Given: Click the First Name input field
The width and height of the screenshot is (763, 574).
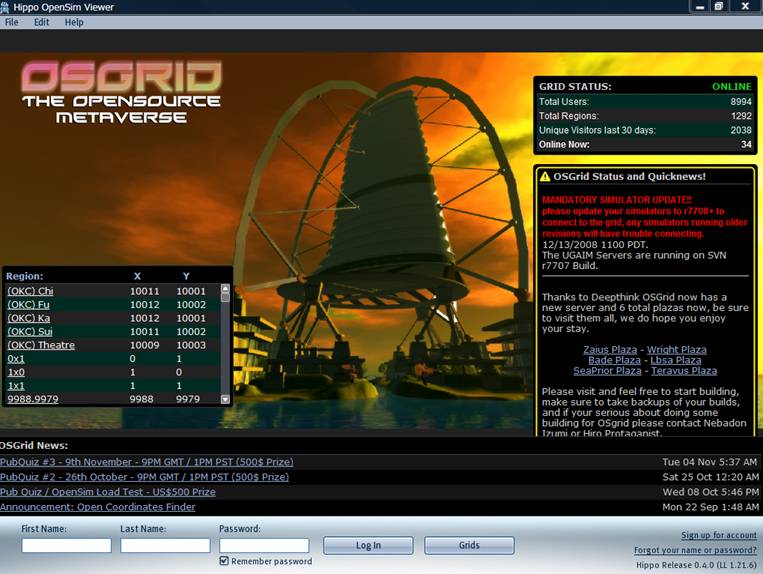Looking at the screenshot, I should [x=67, y=545].
